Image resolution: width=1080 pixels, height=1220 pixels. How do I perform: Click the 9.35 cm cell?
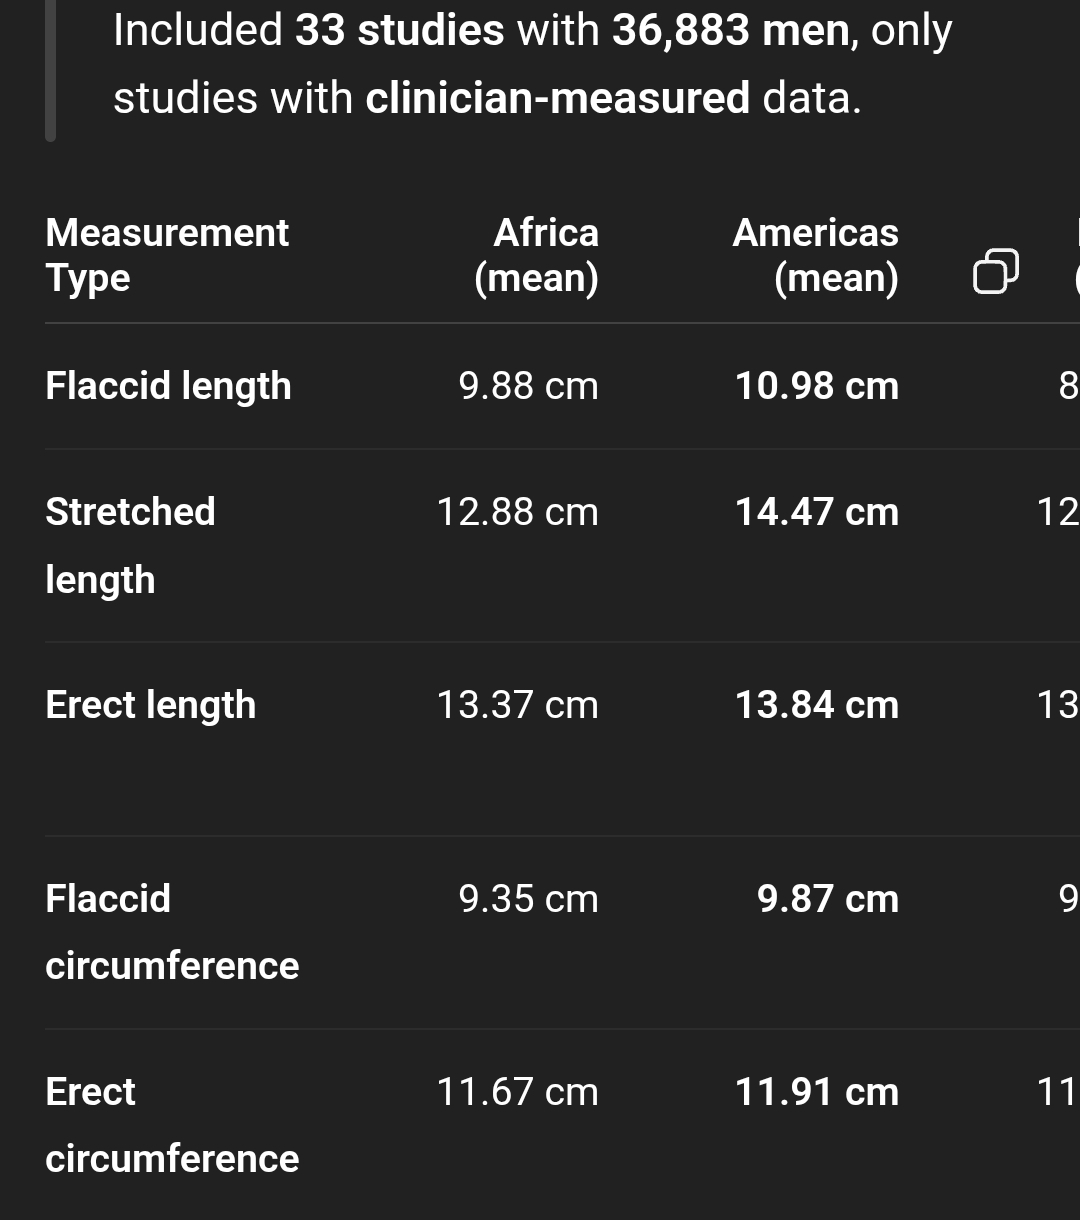click(x=528, y=898)
